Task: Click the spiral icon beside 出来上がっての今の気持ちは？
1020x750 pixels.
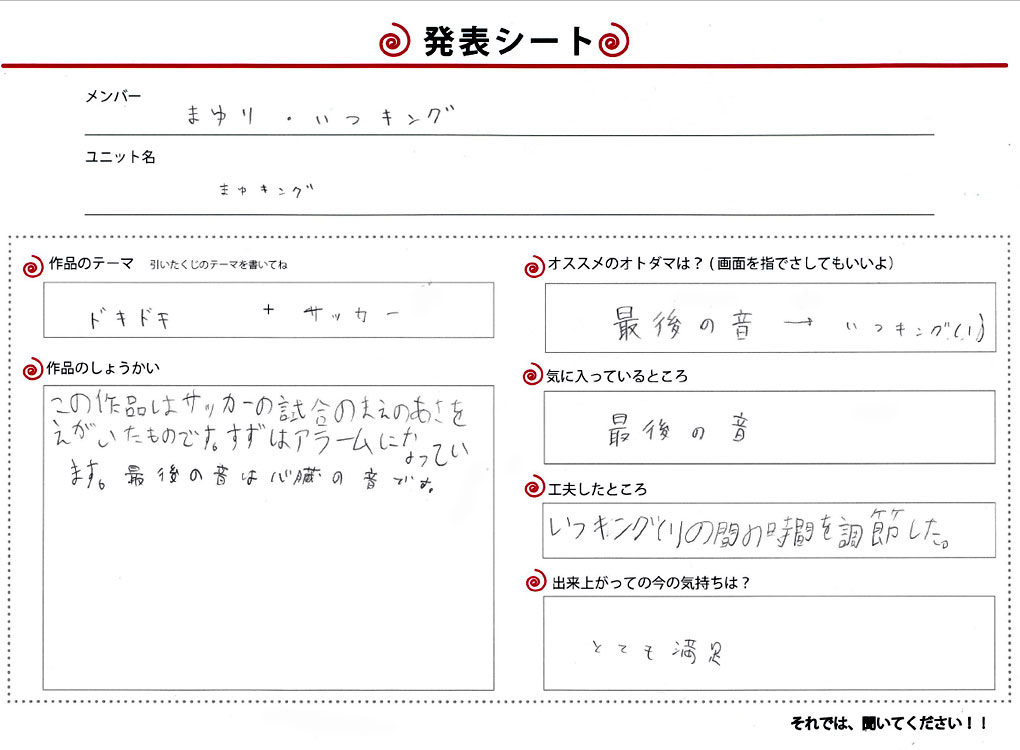Action: pyautogui.click(x=534, y=583)
